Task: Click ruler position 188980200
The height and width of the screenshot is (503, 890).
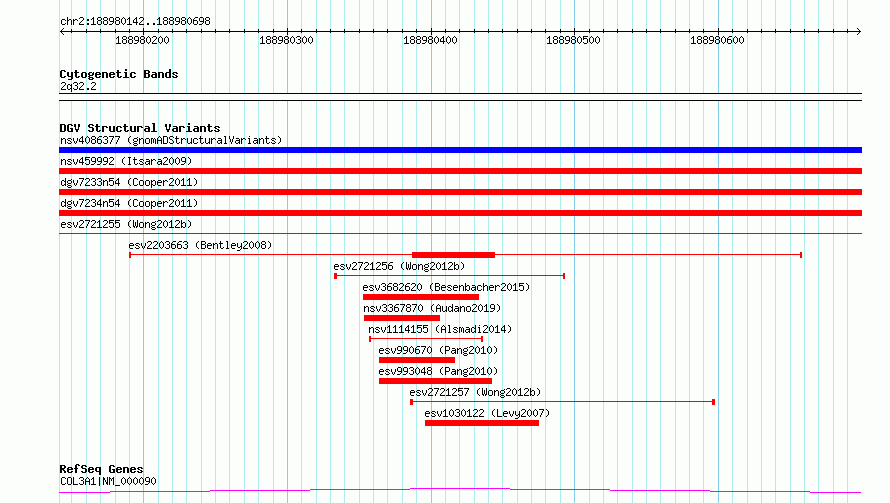Action: click(x=142, y=40)
